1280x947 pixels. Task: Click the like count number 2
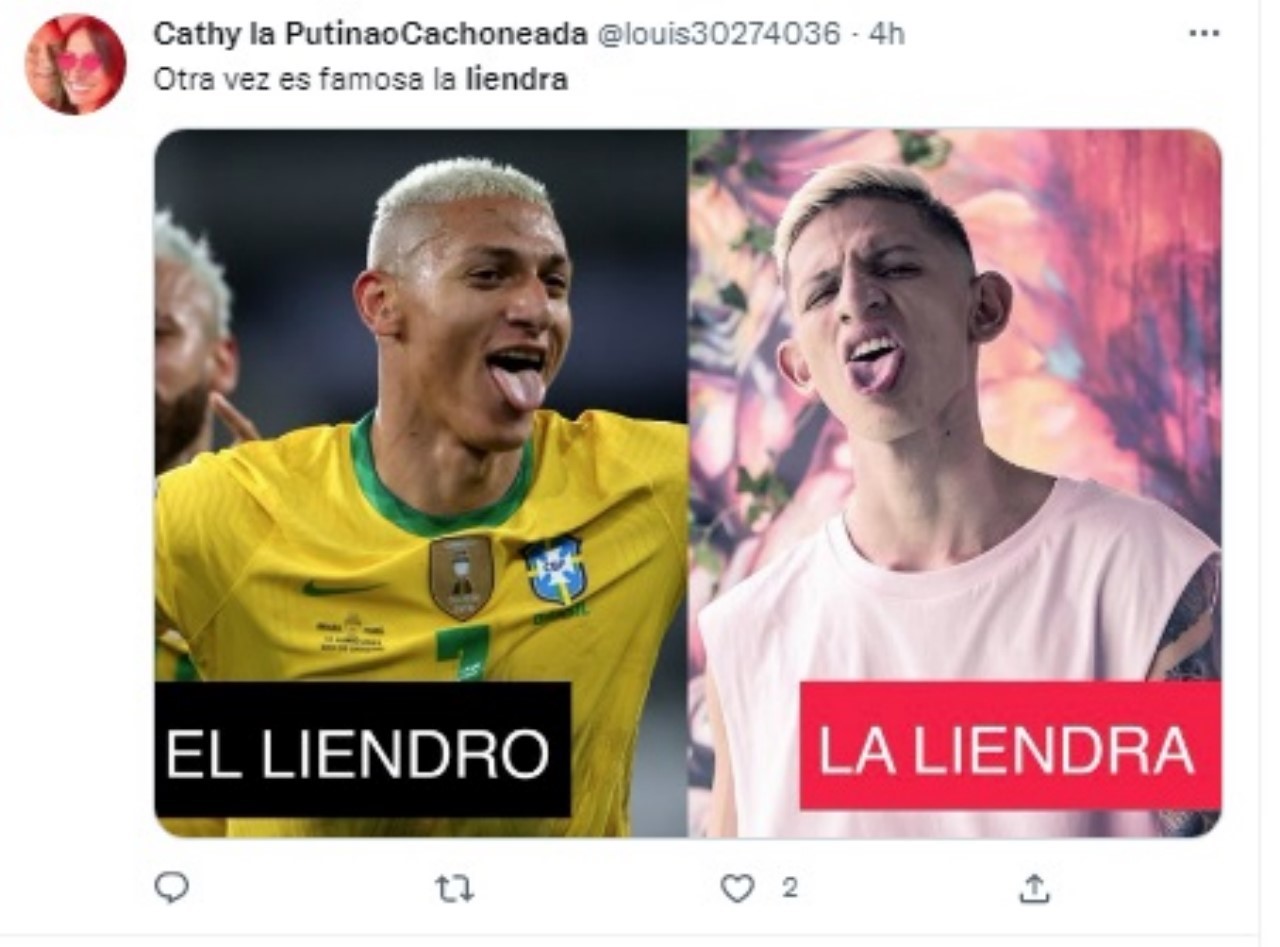[x=790, y=887]
